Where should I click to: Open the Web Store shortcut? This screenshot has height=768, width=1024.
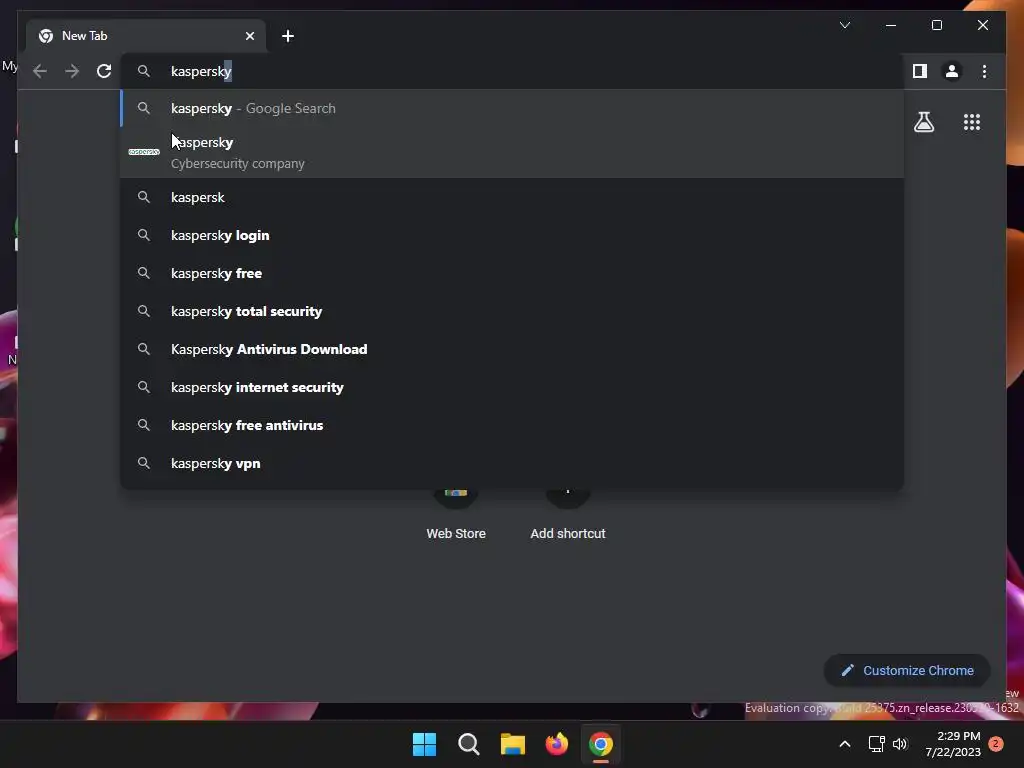[456, 516]
